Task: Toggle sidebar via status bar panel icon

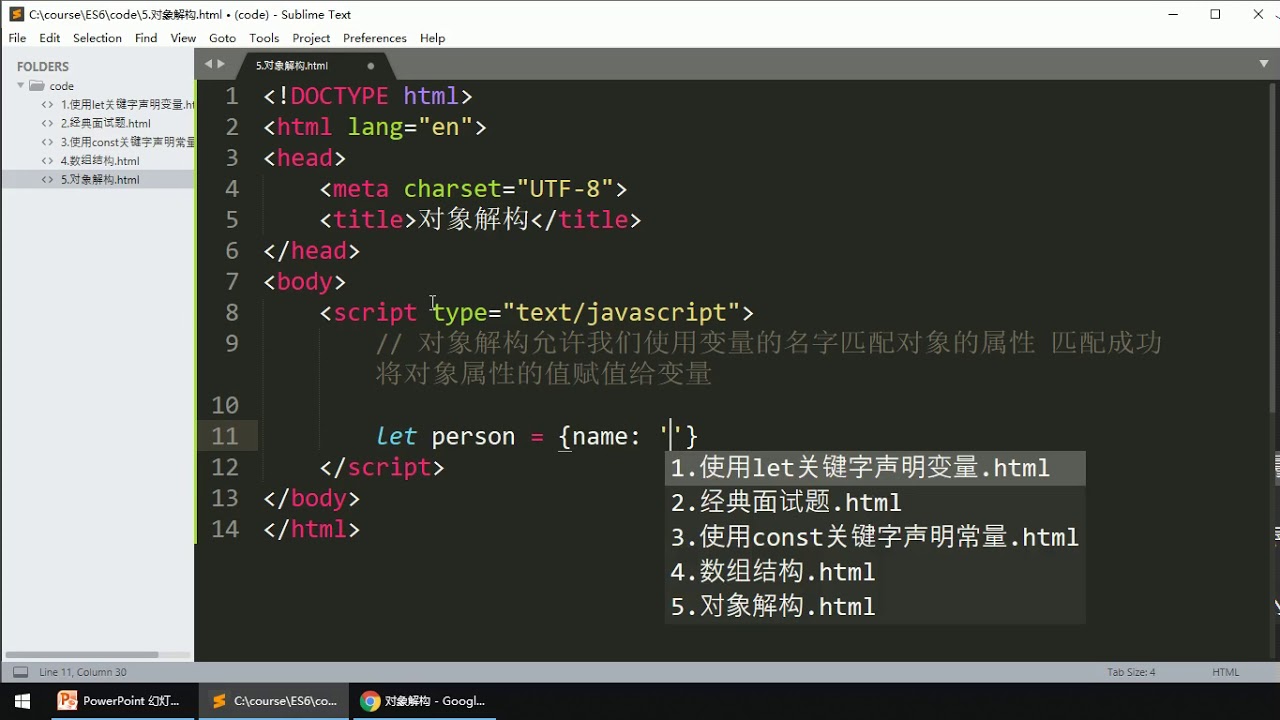Action: click(20, 673)
